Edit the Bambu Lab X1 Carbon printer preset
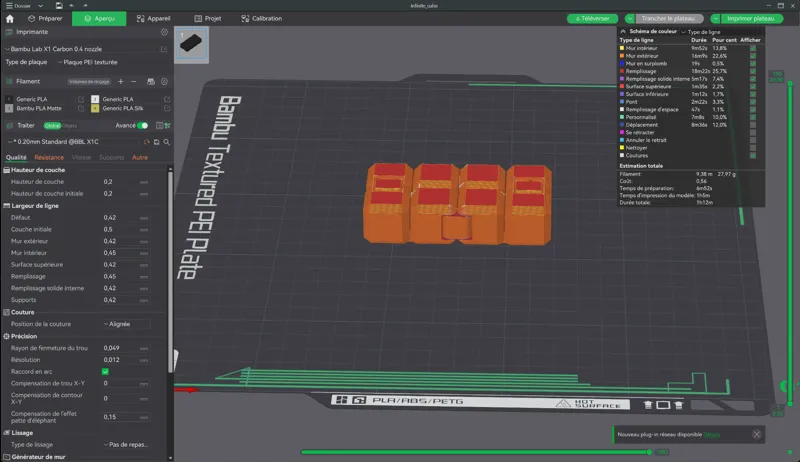This screenshot has height=462, width=800. click(164, 49)
